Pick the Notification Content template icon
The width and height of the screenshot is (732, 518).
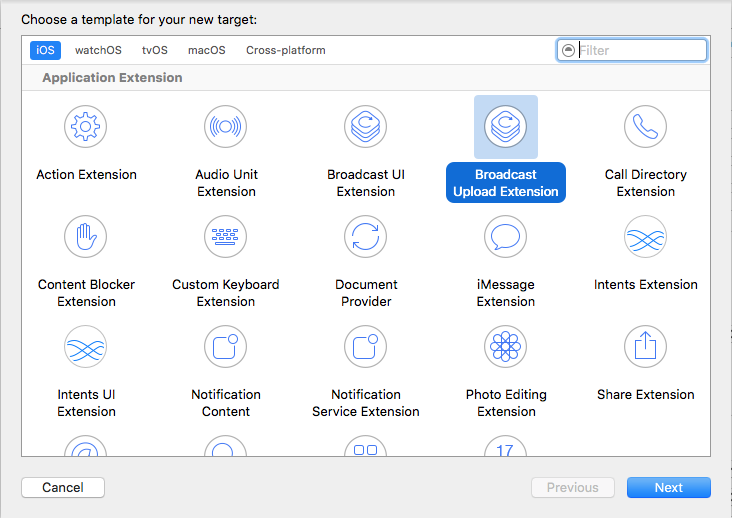click(x=226, y=347)
